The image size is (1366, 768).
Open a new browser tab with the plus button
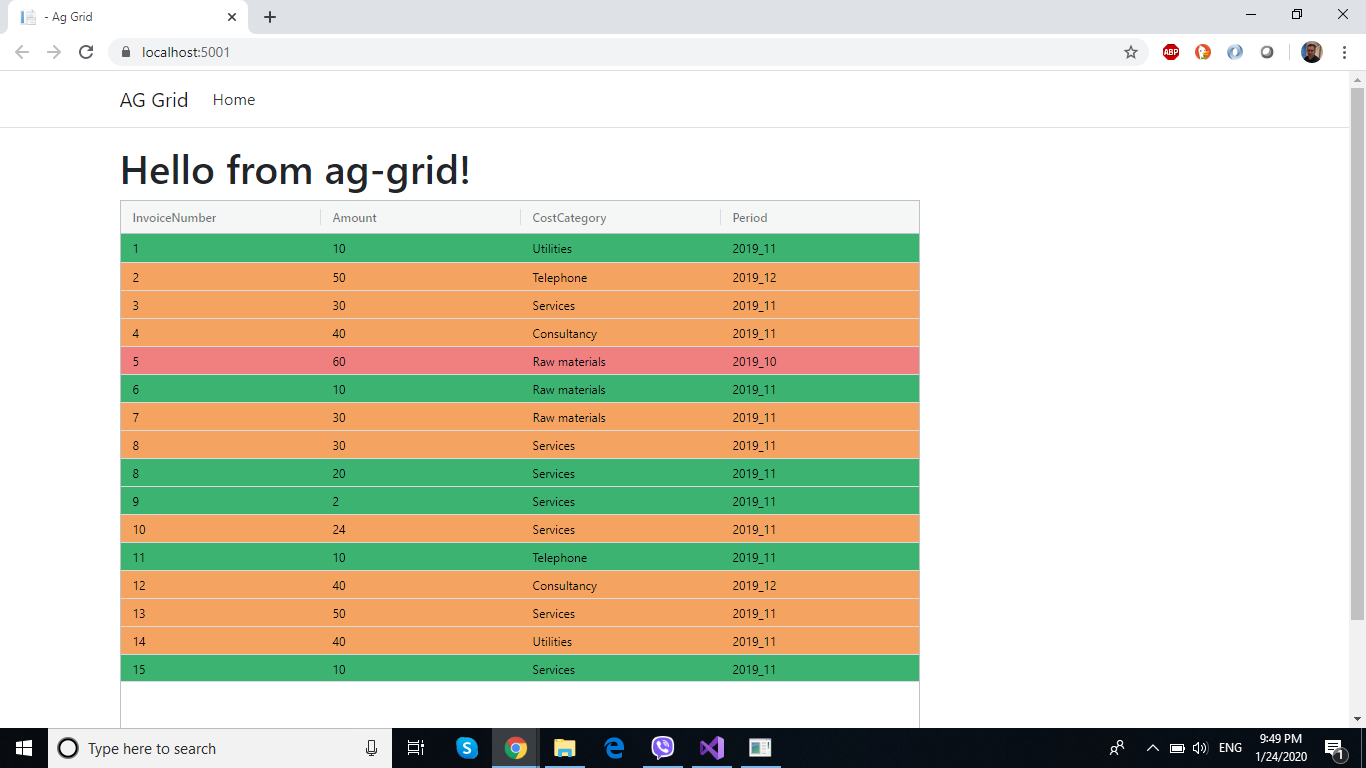click(x=270, y=16)
